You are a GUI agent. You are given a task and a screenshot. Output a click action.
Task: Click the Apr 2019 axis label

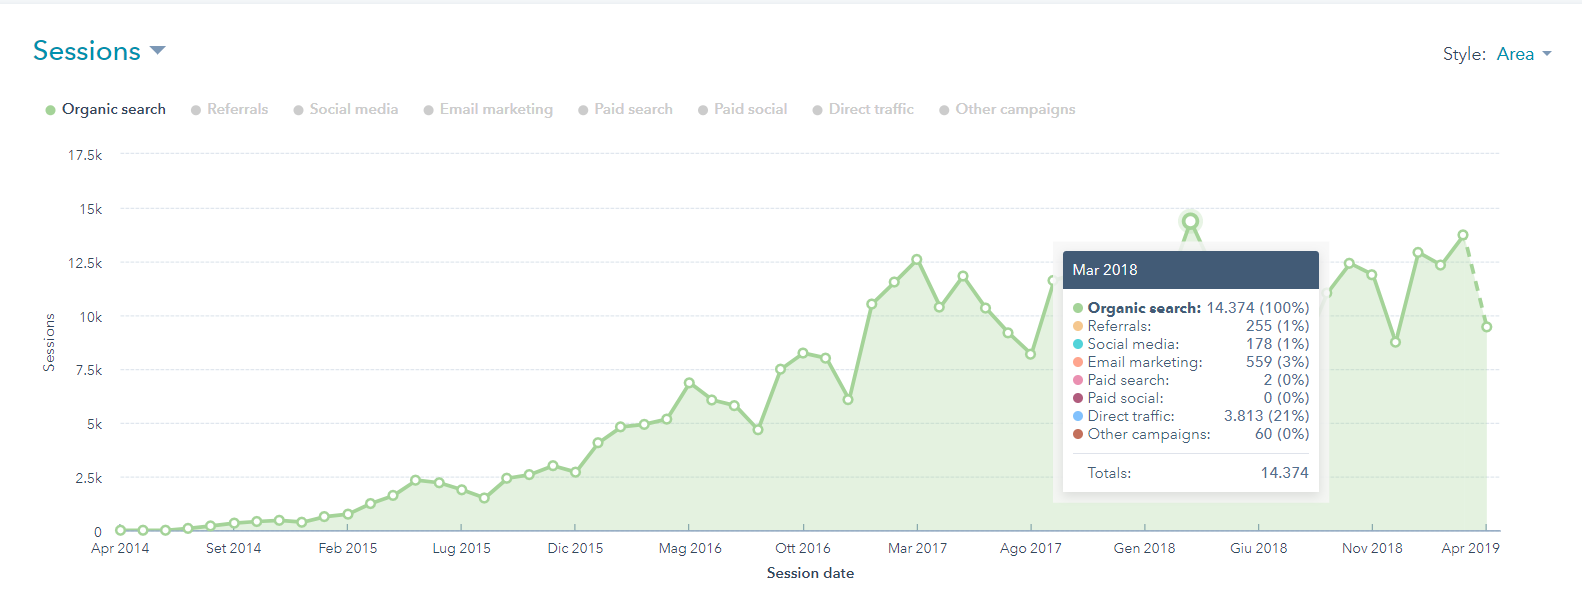[1470, 548]
